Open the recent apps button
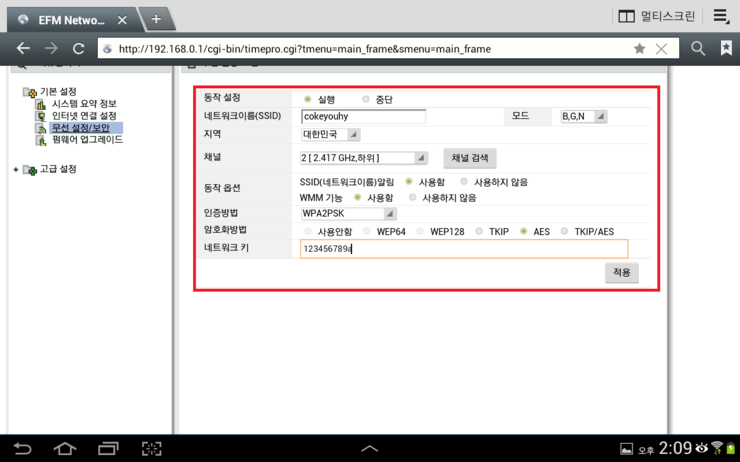This screenshot has width=740, height=462. click(x=108, y=448)
